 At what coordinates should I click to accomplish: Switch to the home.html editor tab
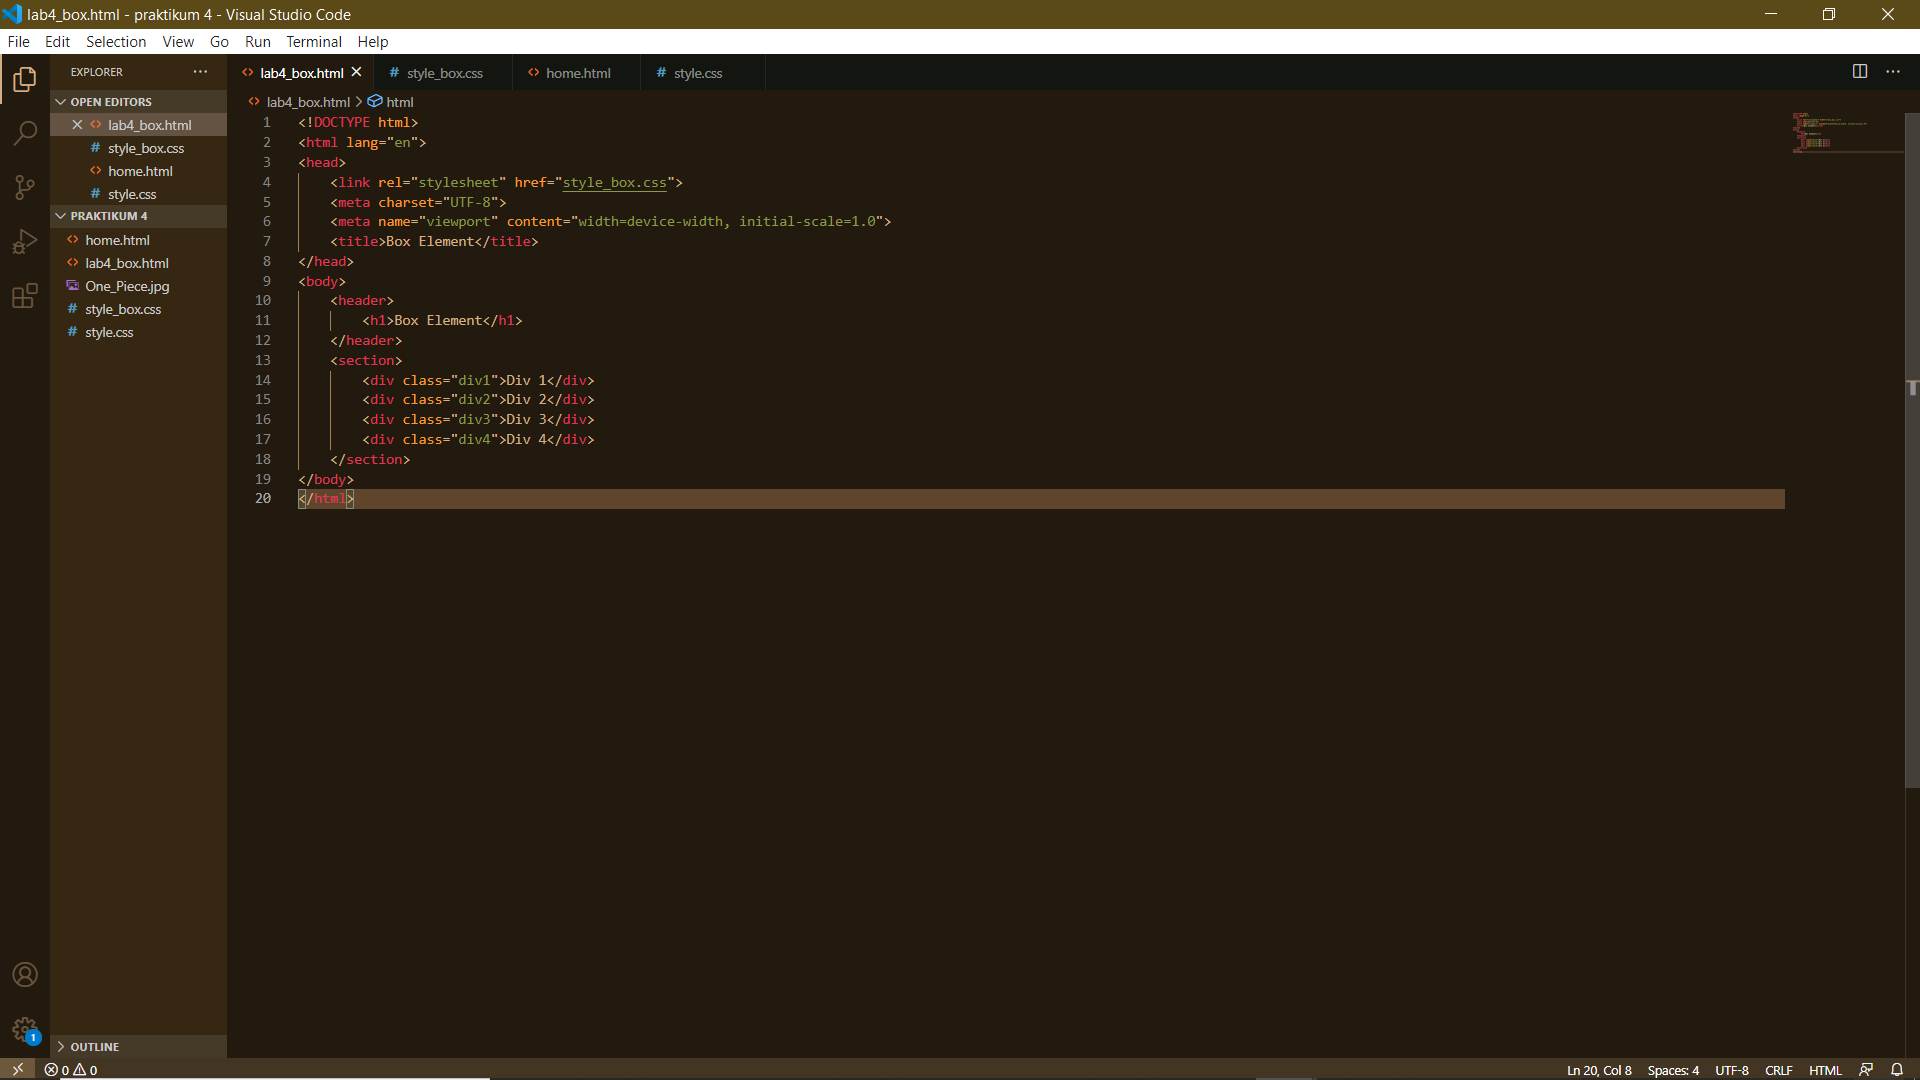pyautogui.click(x=577, y=73)
